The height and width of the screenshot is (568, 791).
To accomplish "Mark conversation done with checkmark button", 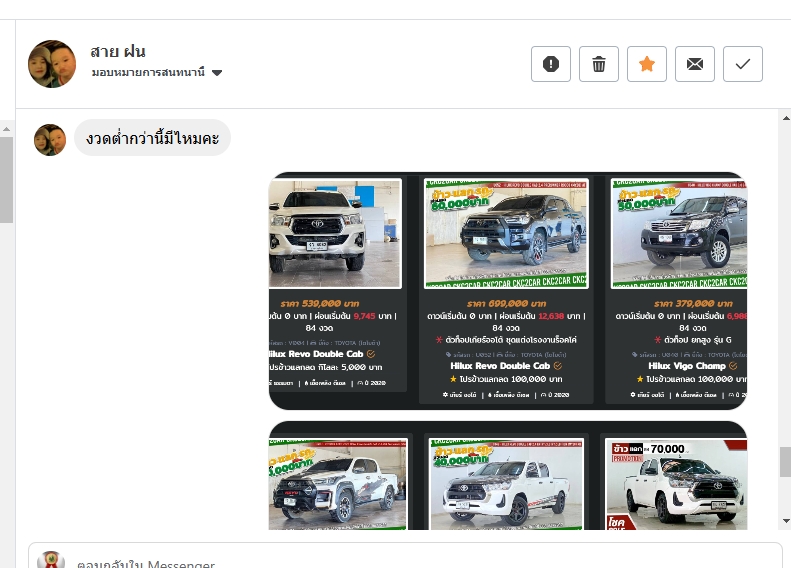I will [x=743, y=64].
